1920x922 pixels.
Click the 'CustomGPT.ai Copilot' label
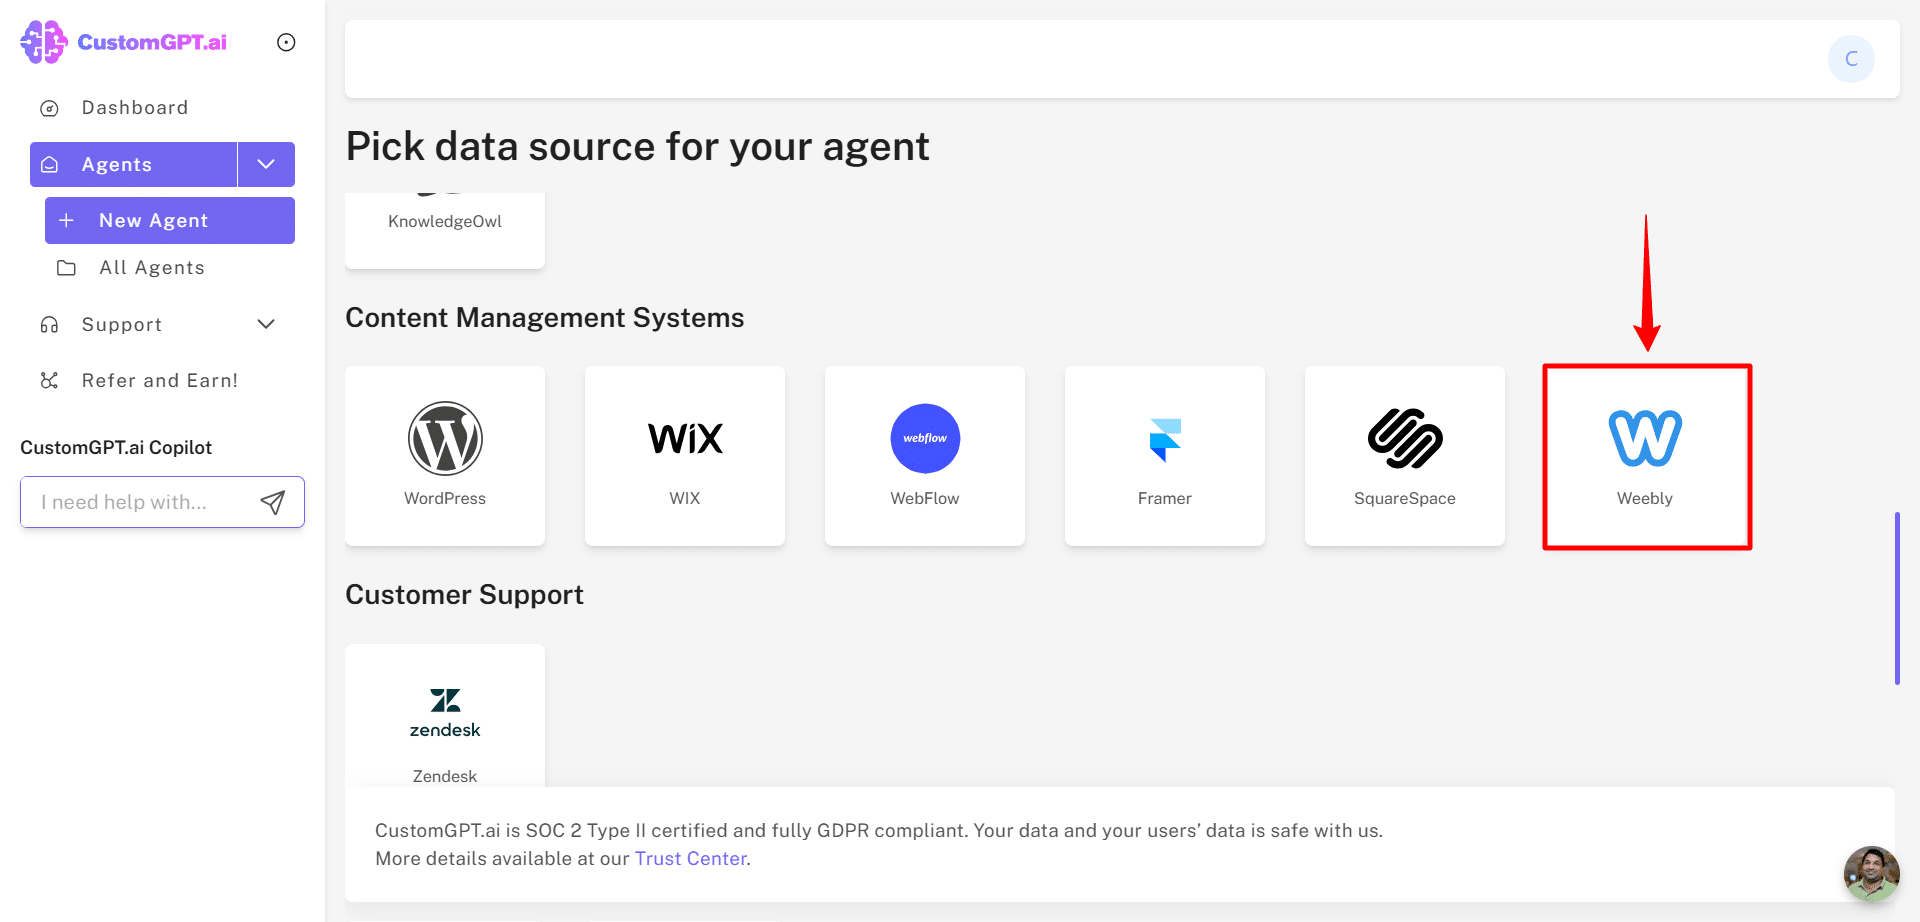coord(116,448)
